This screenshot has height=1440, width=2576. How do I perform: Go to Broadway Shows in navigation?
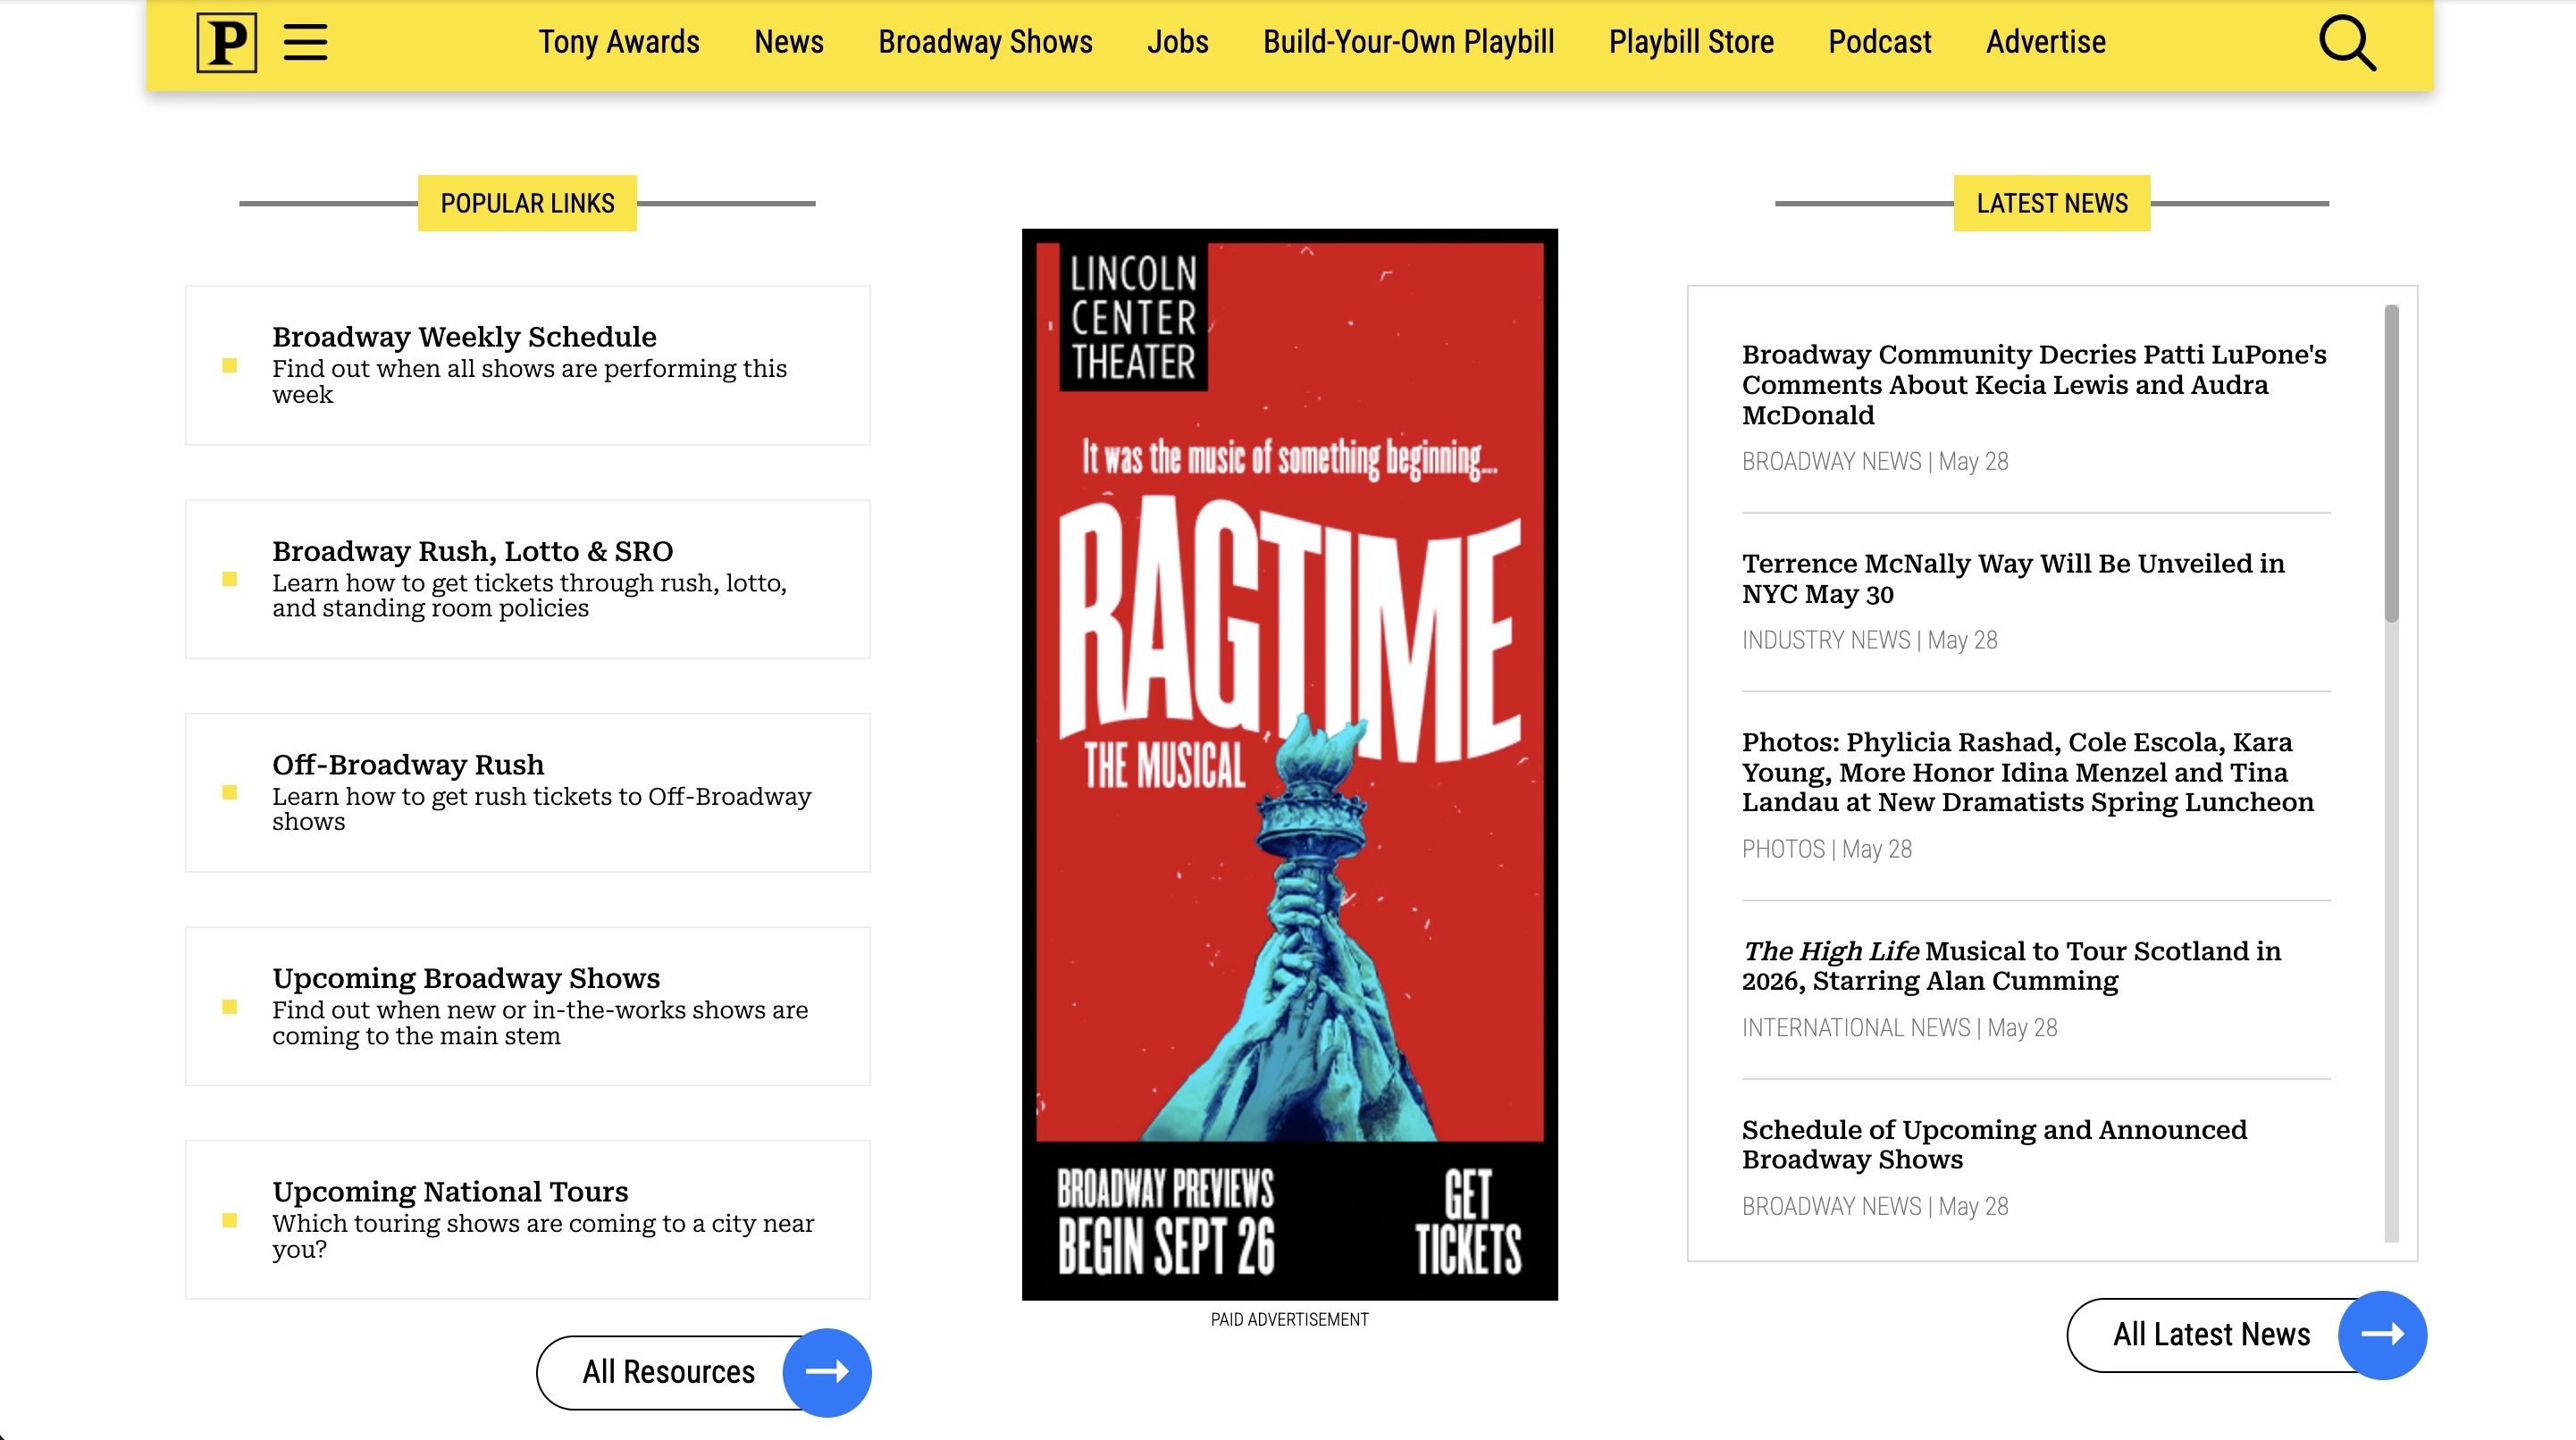pyautogui.click(x=985, y=42)
